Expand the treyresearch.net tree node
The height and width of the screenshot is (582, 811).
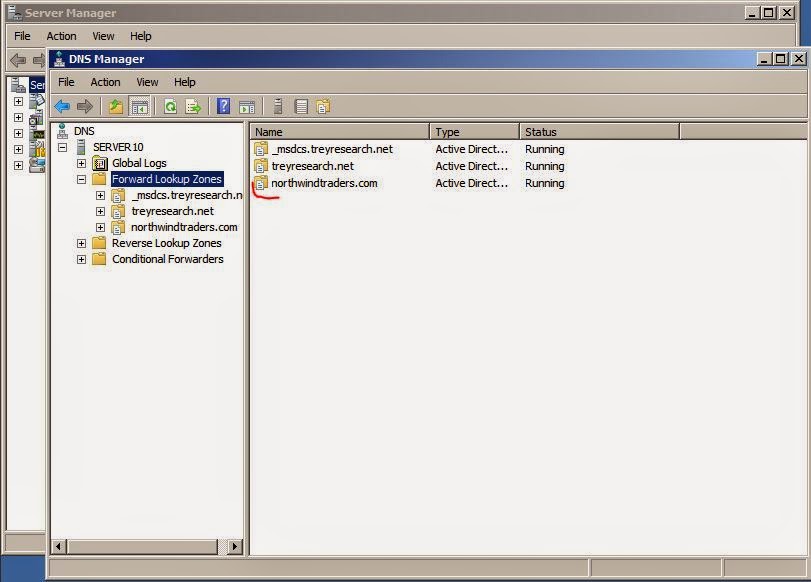click(100, 212)
